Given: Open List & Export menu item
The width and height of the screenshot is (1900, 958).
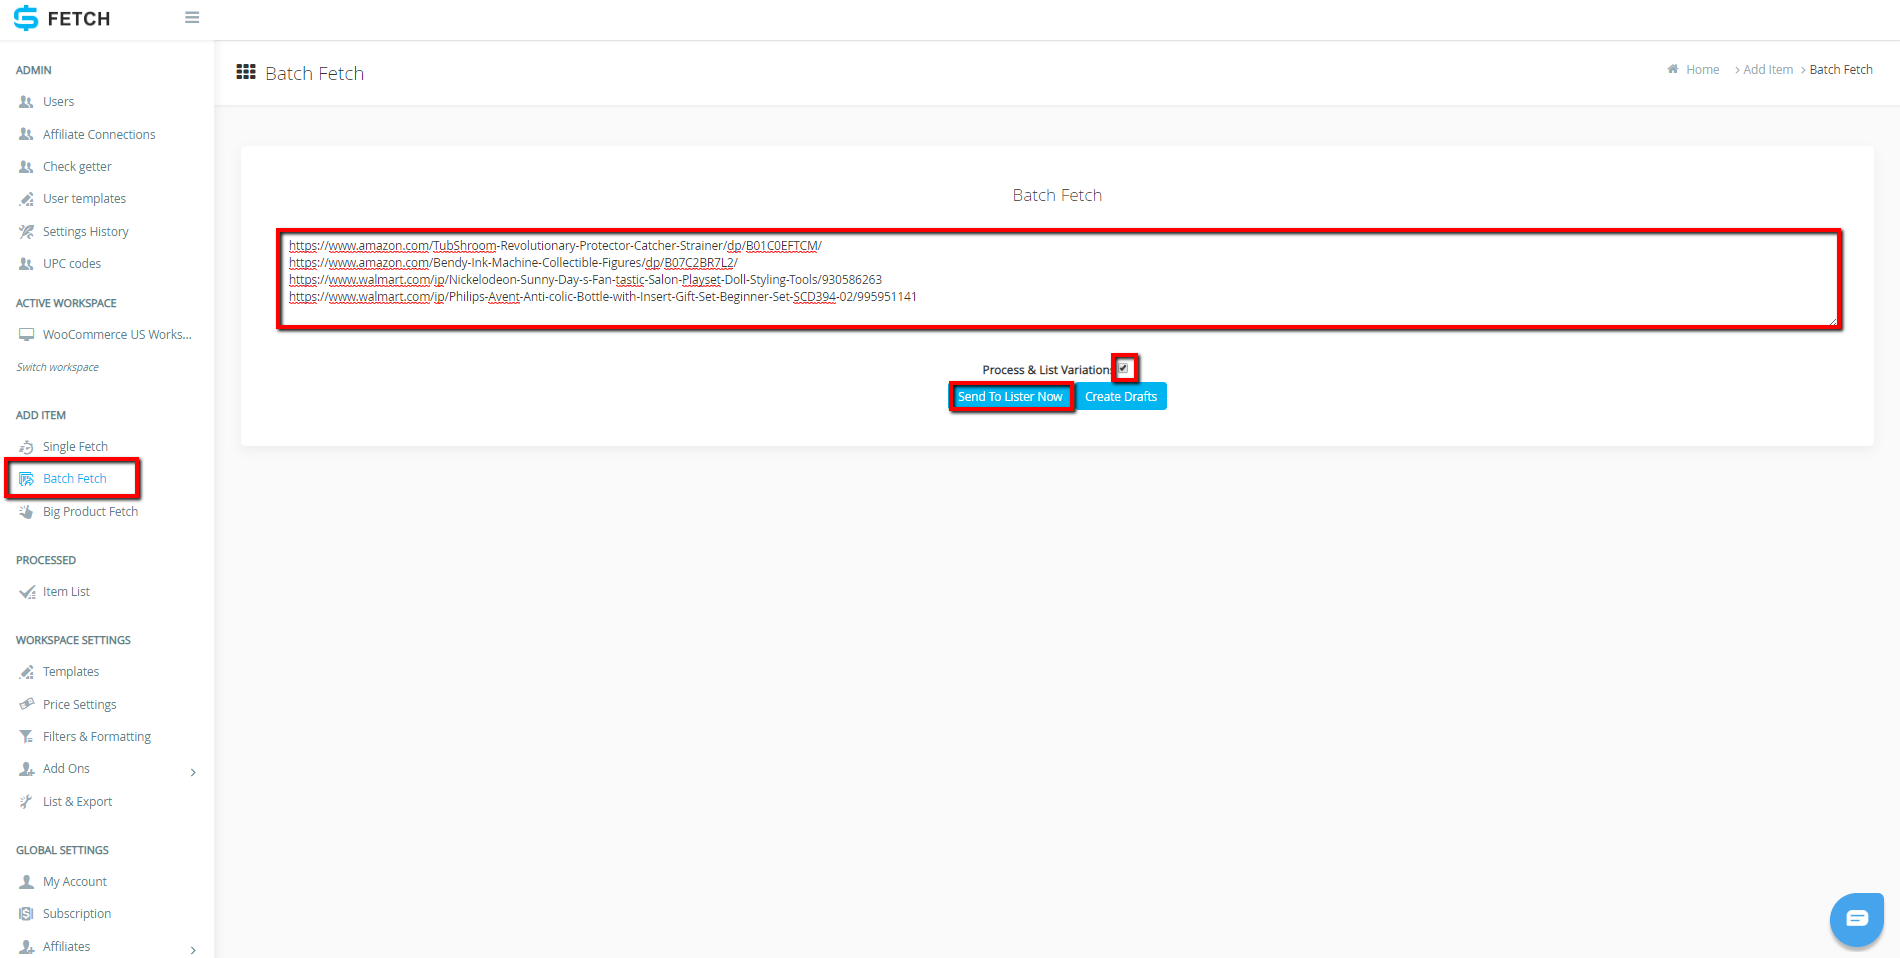Looking at the screenshot, I should (x=77, y=802).
